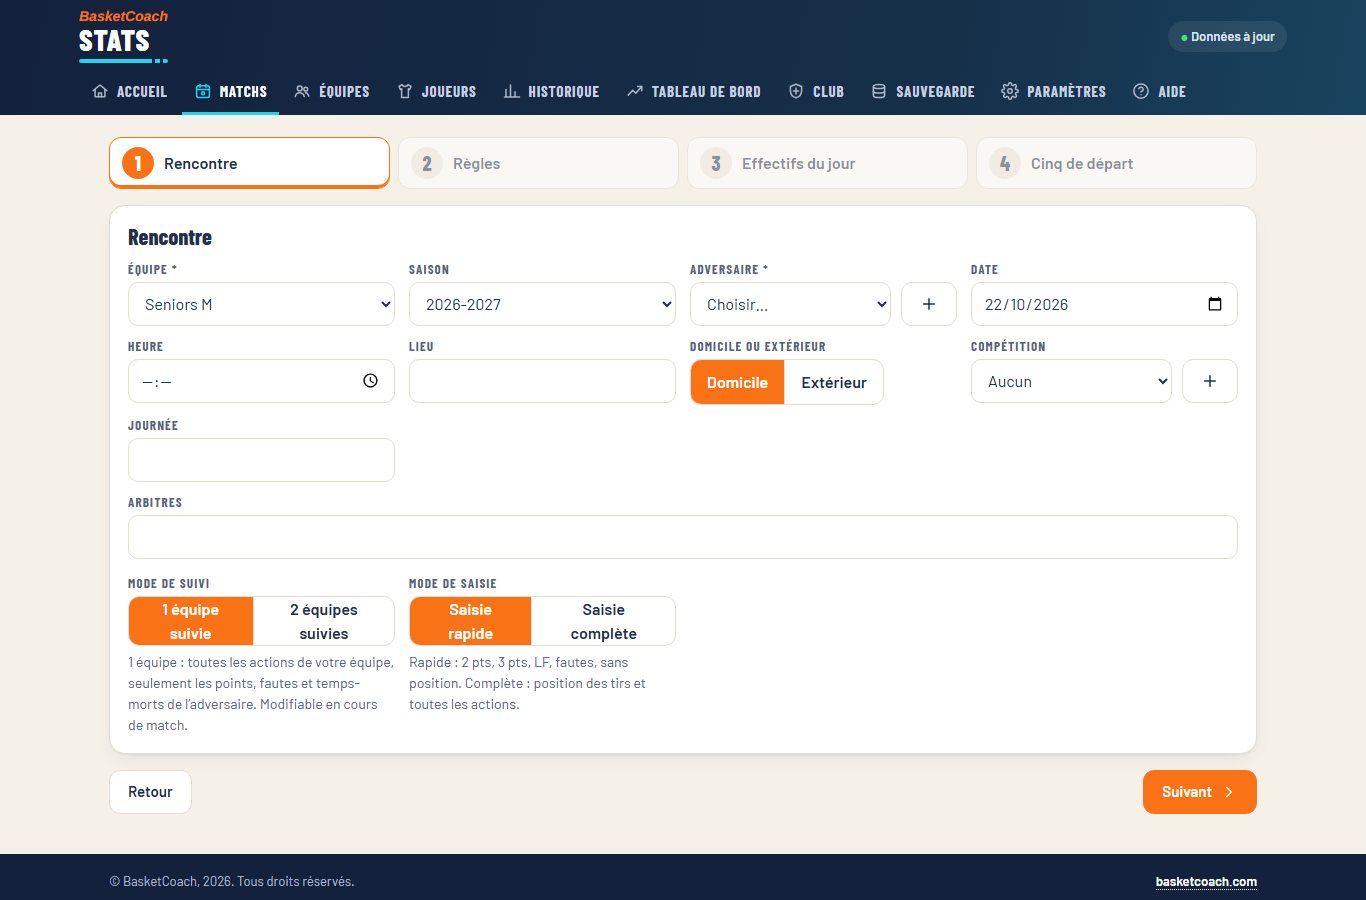Click the jersey icon beside Joueurs

click(x=405, y=91)
